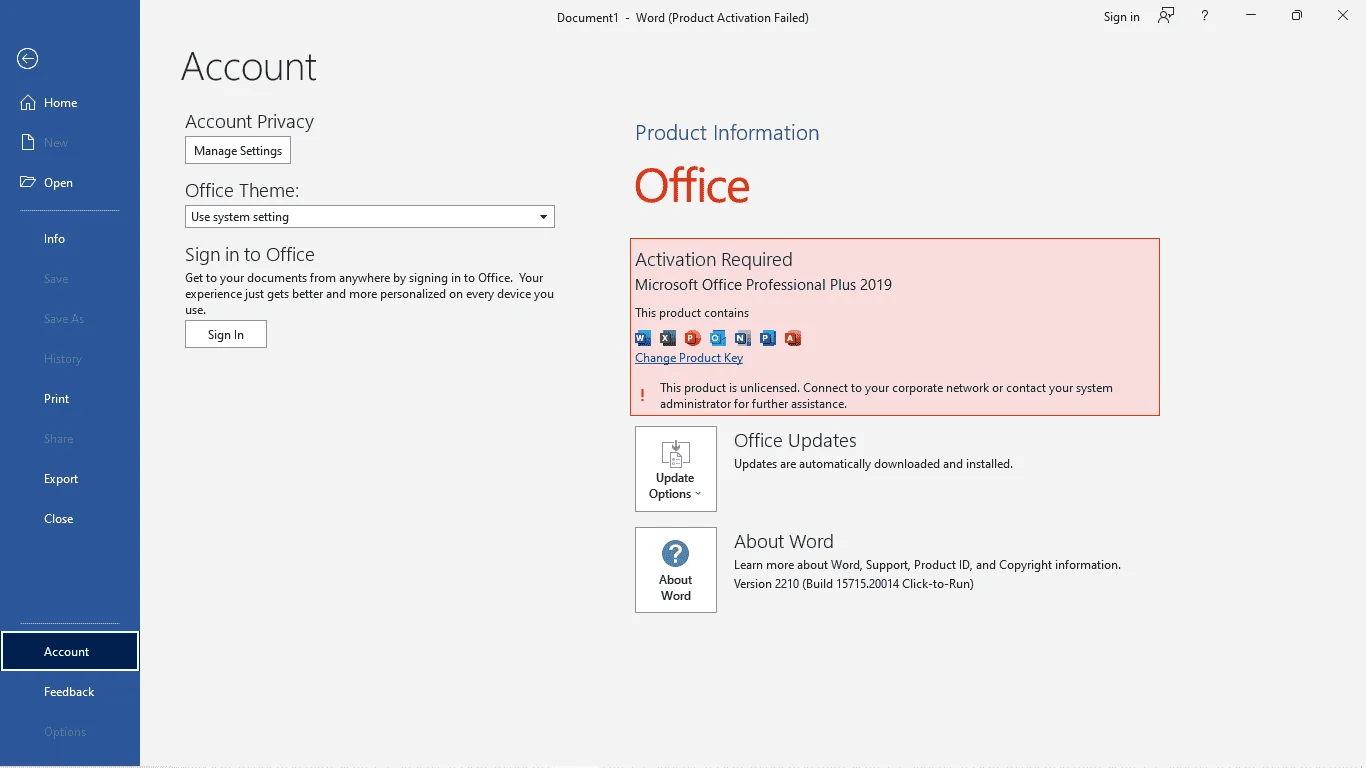Click the back arrow to leave Backstage
Viewport: 1366px width, 768px height.
pos(28,59)
